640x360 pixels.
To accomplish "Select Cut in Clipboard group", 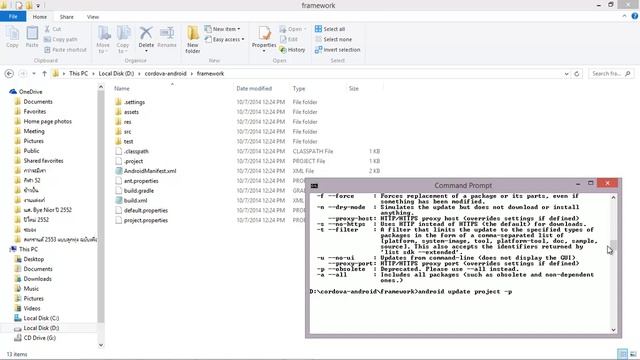I will pyautogui.click(x=53, y=29).
